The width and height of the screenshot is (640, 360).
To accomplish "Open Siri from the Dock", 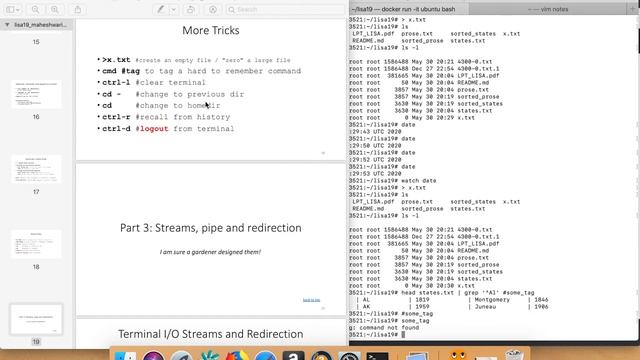I will (153, 356).
